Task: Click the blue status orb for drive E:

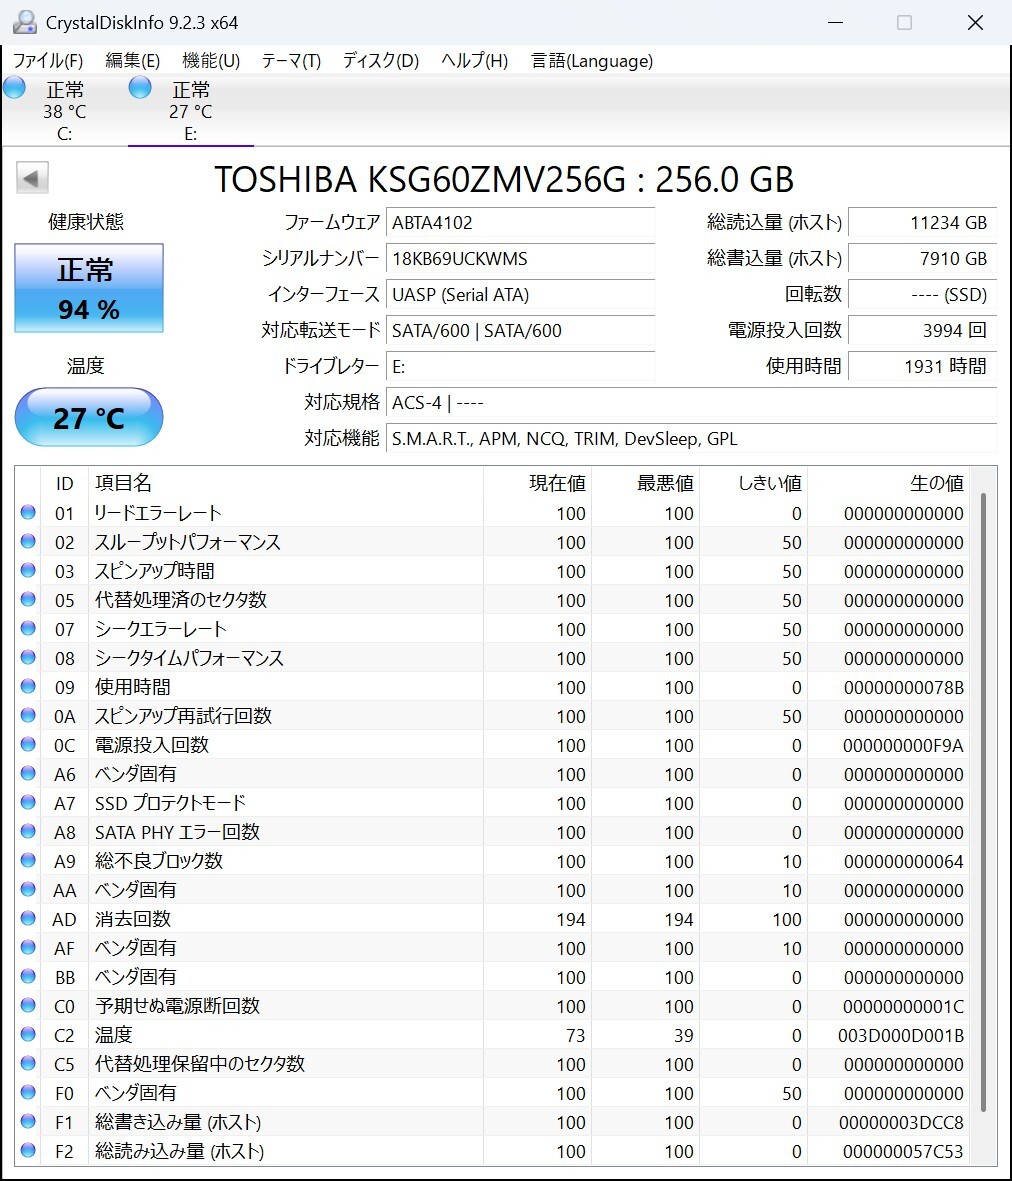Action: [x=140, y=88]
